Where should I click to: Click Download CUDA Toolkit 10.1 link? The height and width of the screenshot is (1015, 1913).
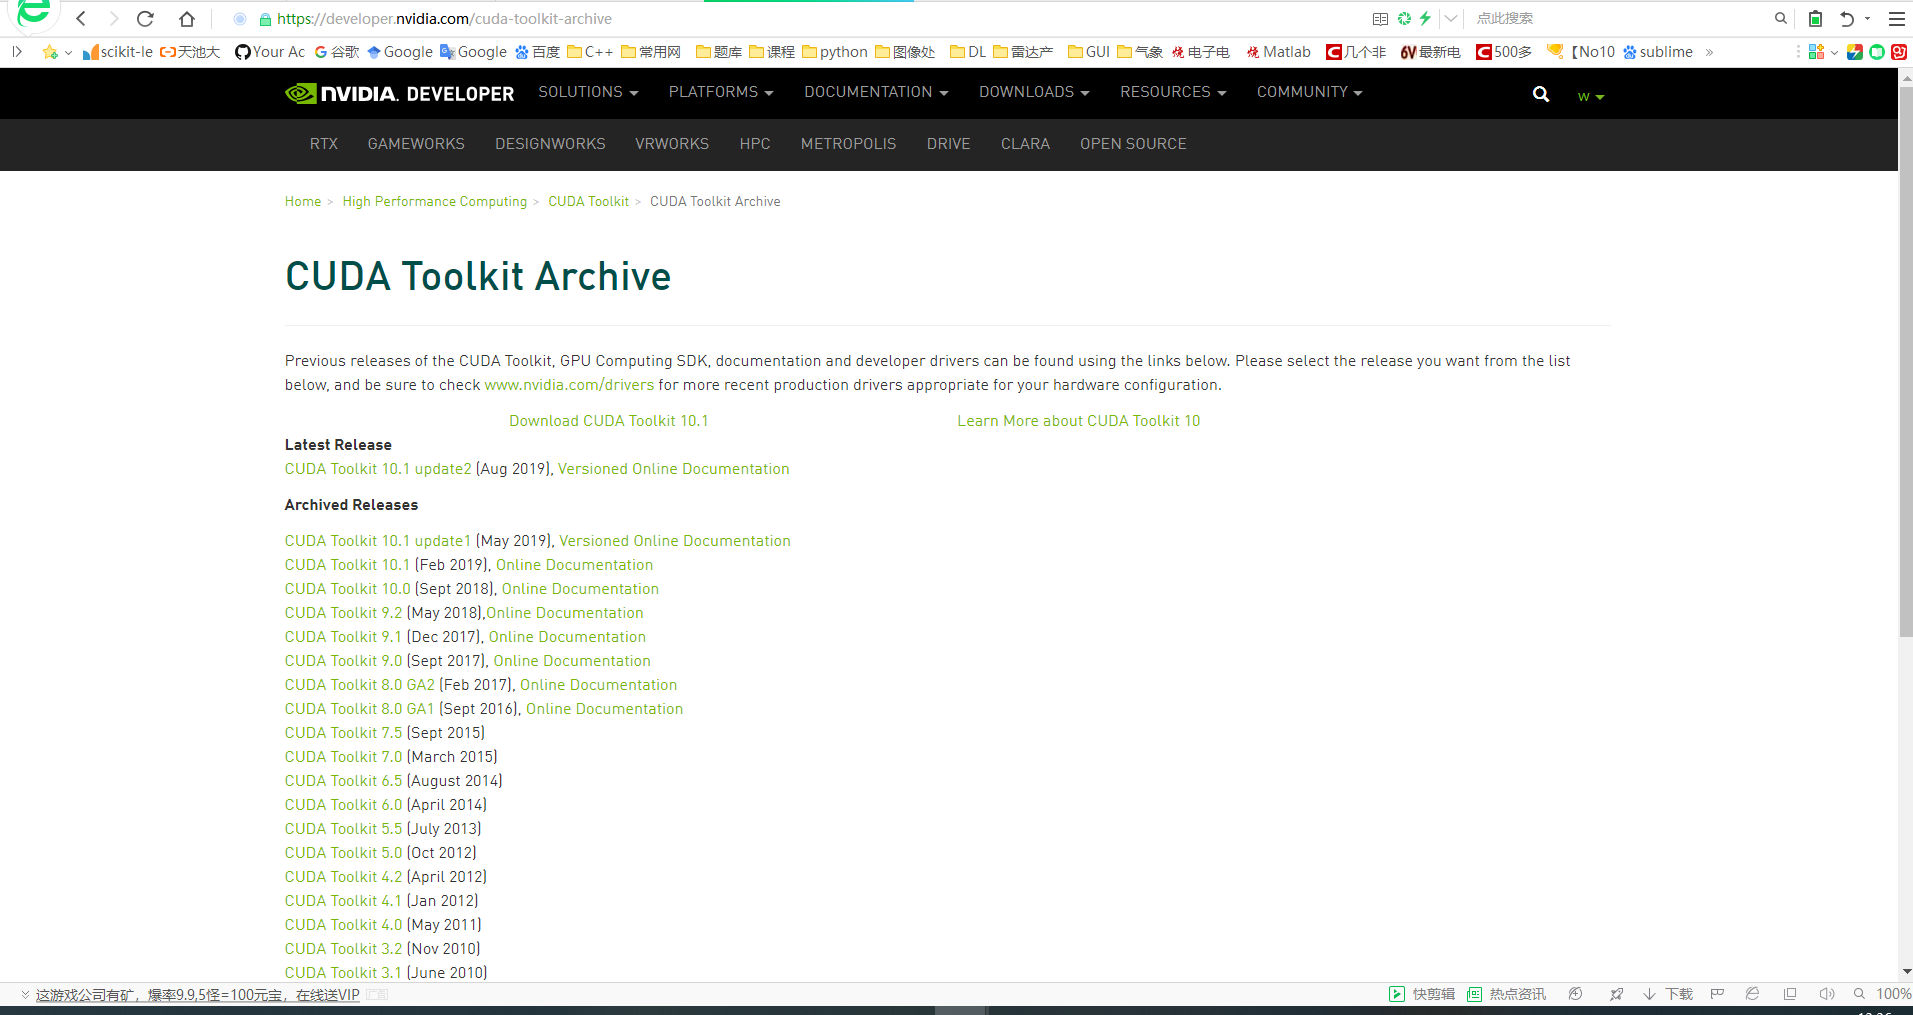608,421
